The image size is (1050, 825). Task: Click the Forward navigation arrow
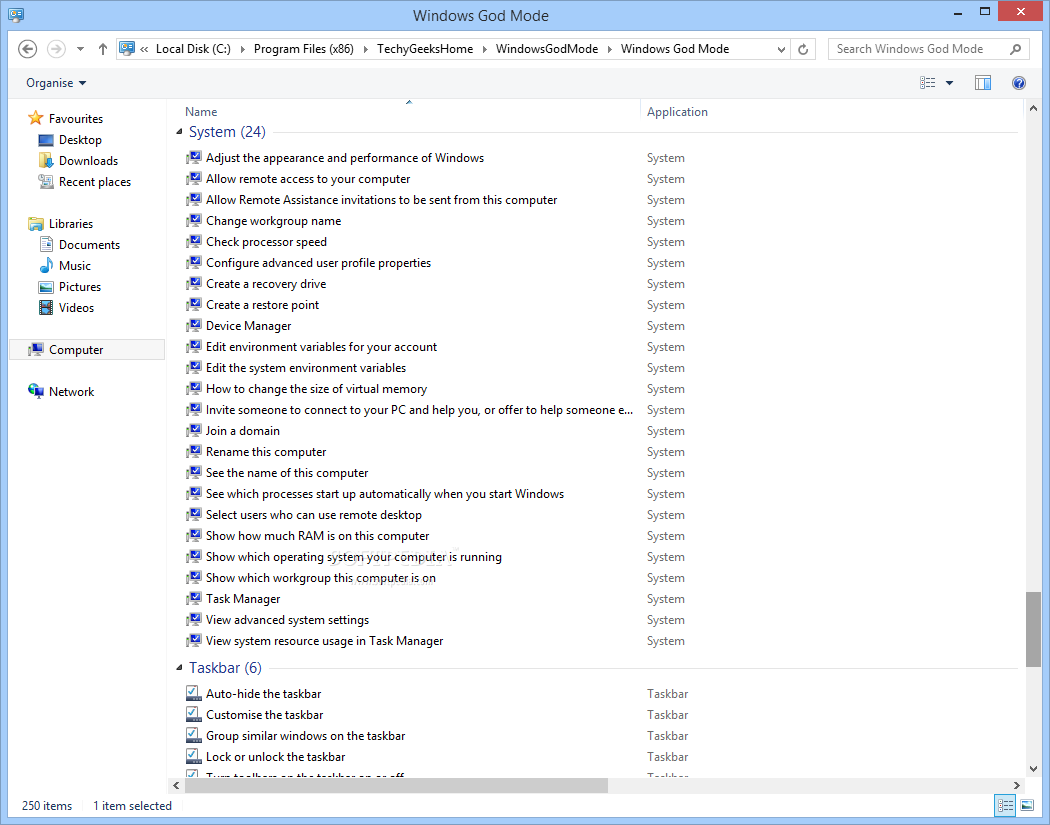click(x=56, y=49)
